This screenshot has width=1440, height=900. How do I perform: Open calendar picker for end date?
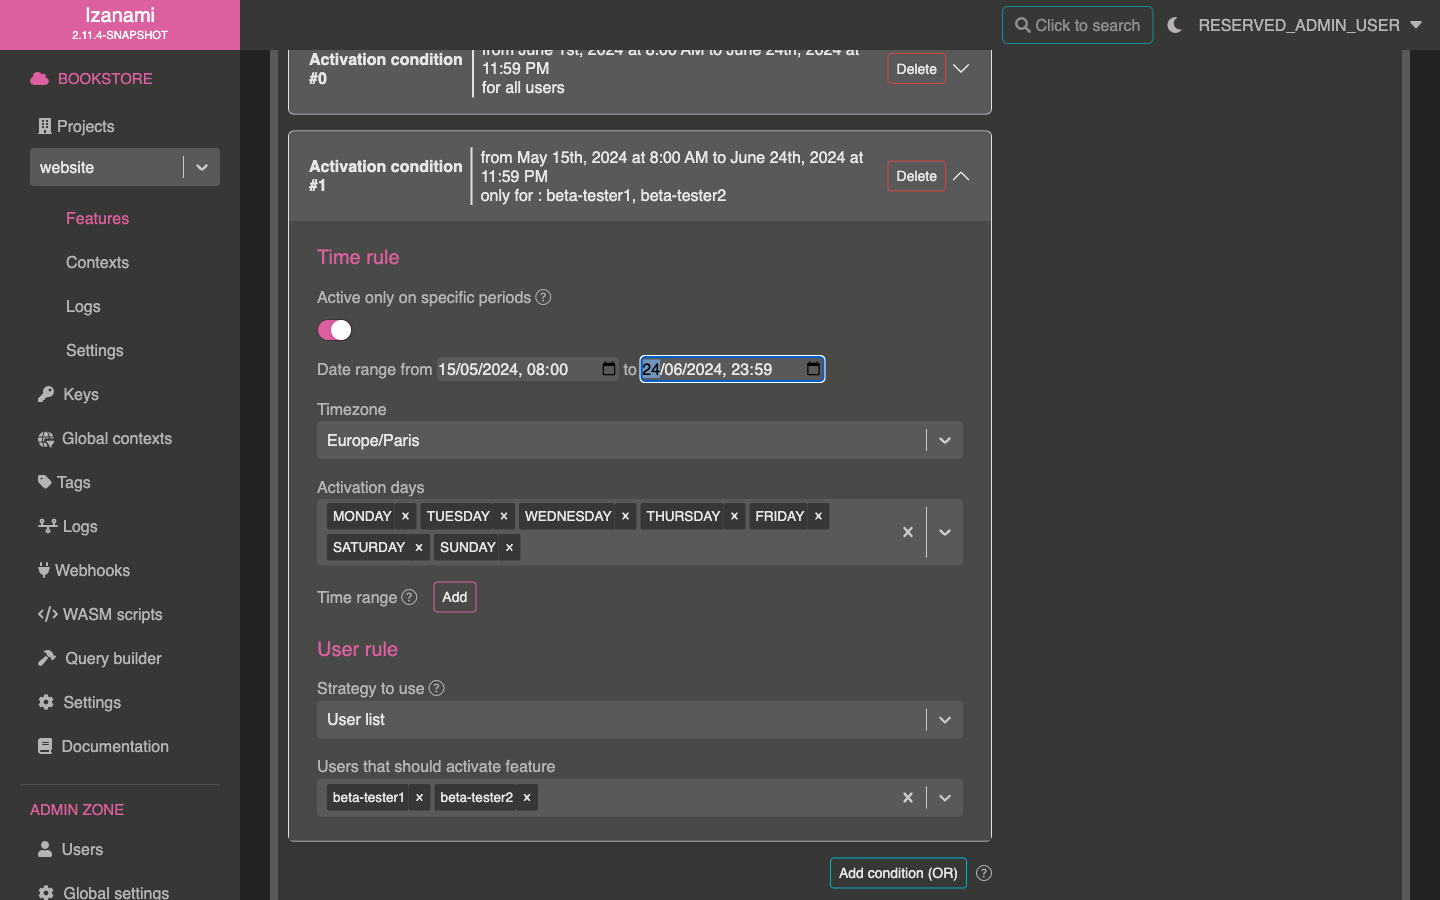click(813, 369)
